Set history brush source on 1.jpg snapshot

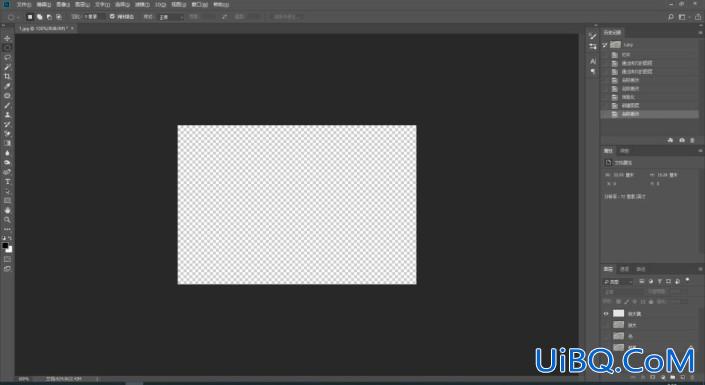(x=605, y=45)
